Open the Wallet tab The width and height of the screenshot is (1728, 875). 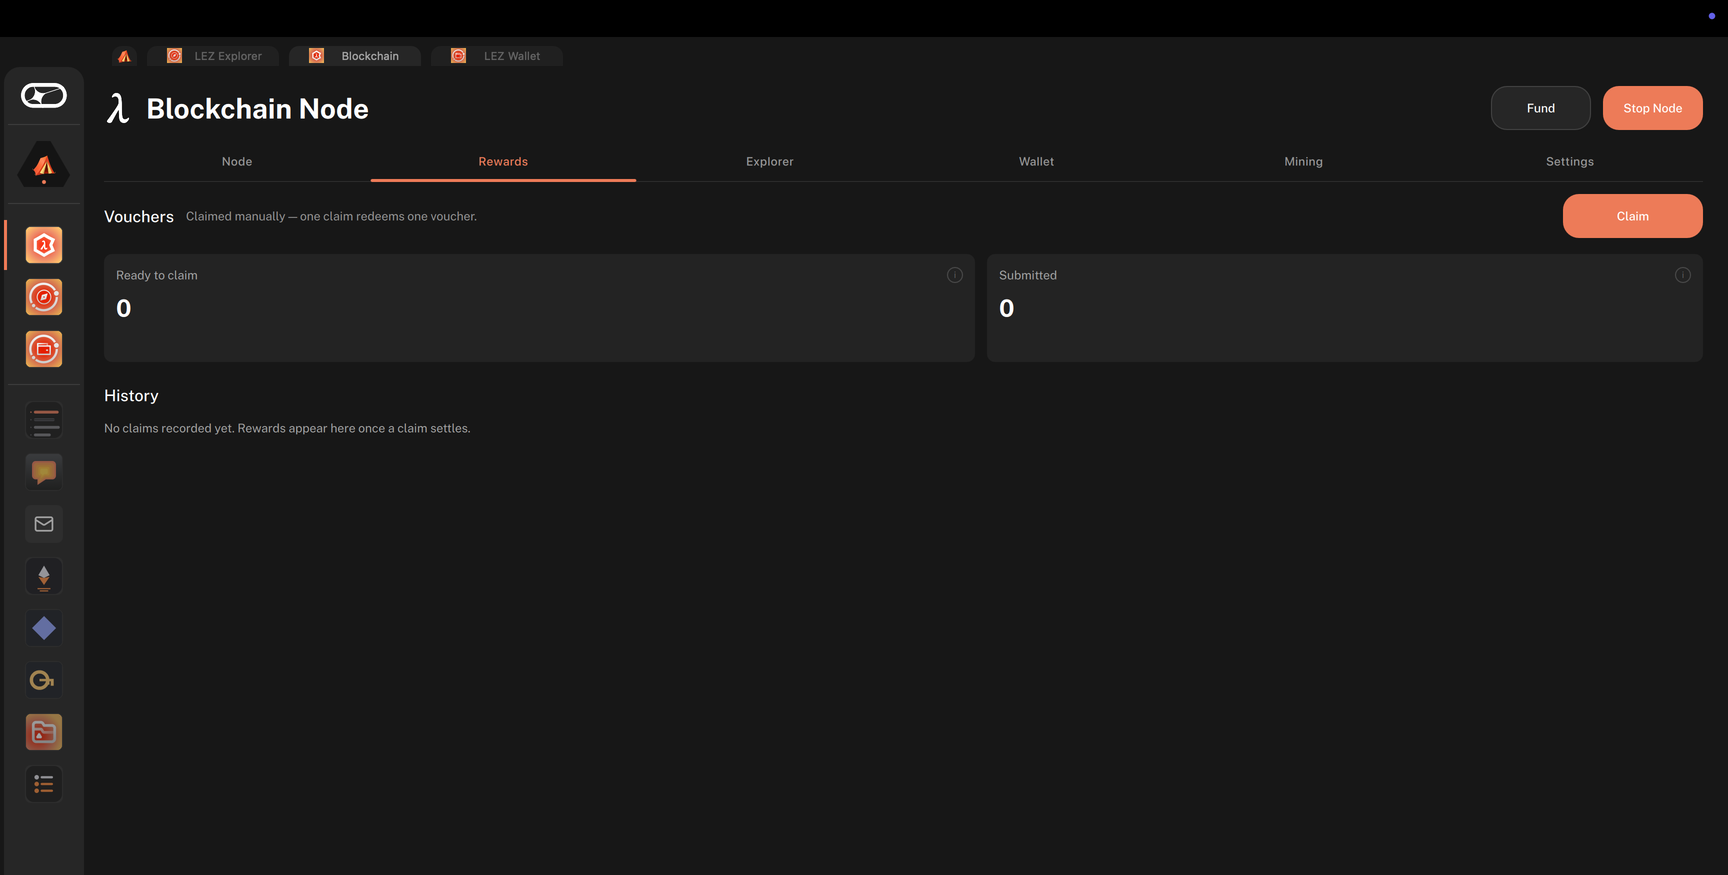point(1036,162)
